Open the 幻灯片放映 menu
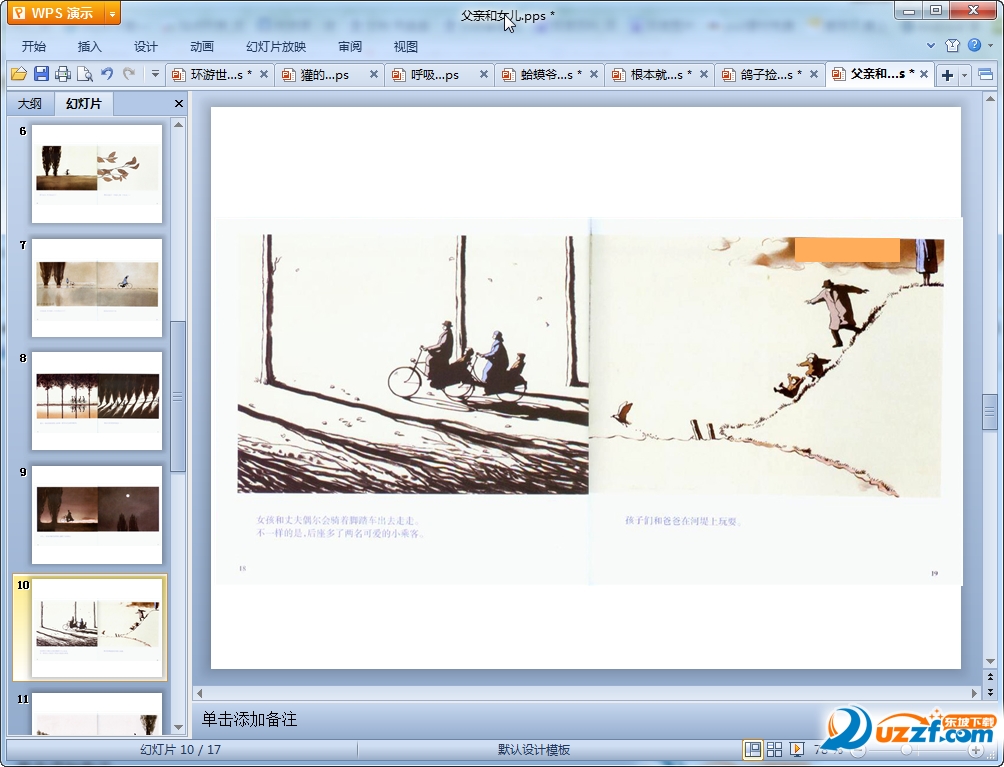 [x=276, y=46]
